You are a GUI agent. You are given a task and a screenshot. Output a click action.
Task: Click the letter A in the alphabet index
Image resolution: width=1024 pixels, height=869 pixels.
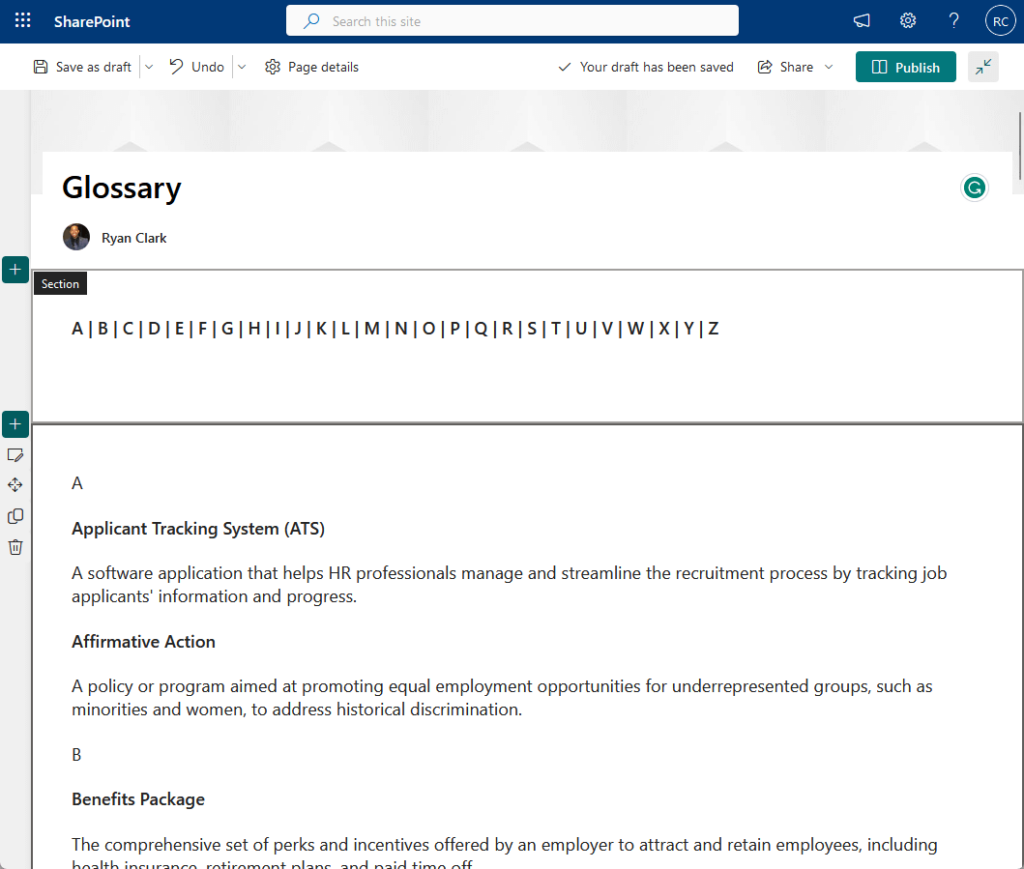click(x=77, y=328)
